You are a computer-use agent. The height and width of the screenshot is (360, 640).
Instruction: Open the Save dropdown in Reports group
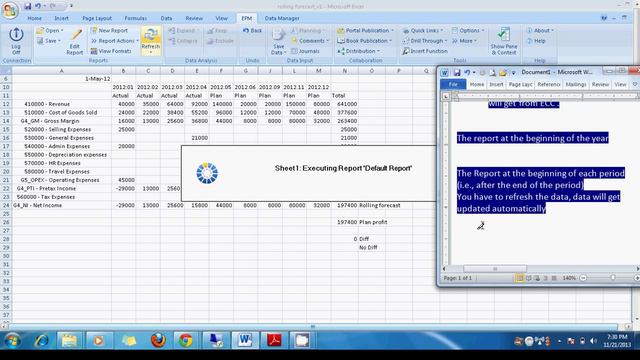(49, 41)
